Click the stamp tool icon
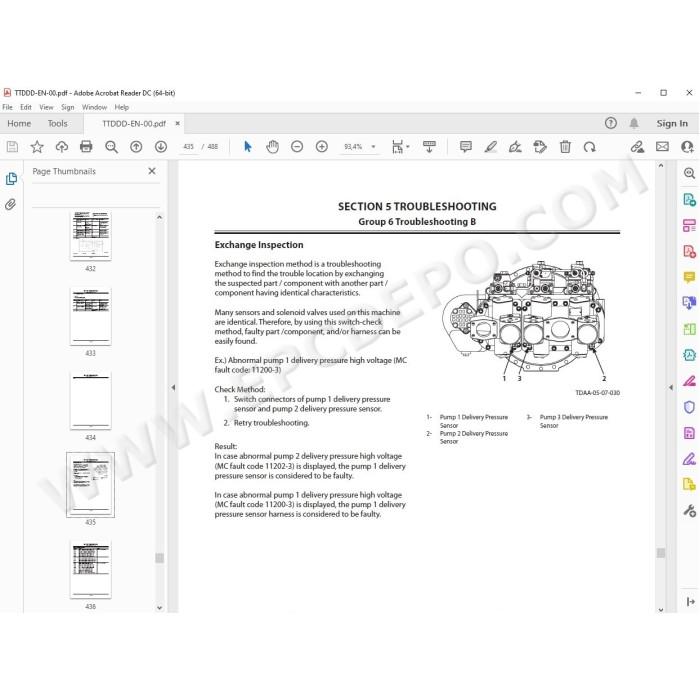The width and height of the screenshot is (700, 700). [x=540, y=146]
